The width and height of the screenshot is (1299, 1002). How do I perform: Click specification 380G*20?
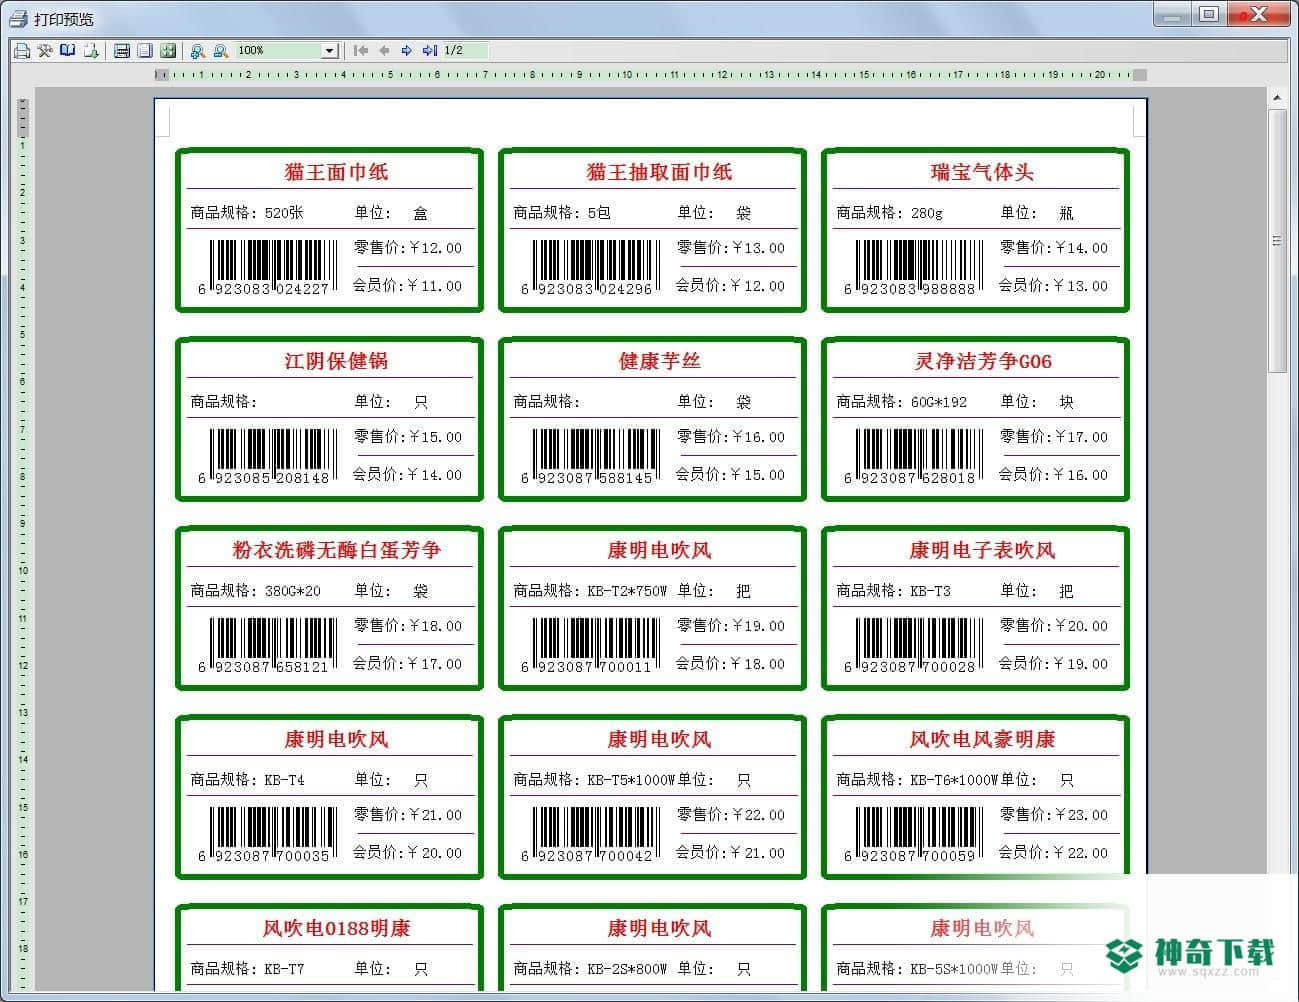coord(293,591)
